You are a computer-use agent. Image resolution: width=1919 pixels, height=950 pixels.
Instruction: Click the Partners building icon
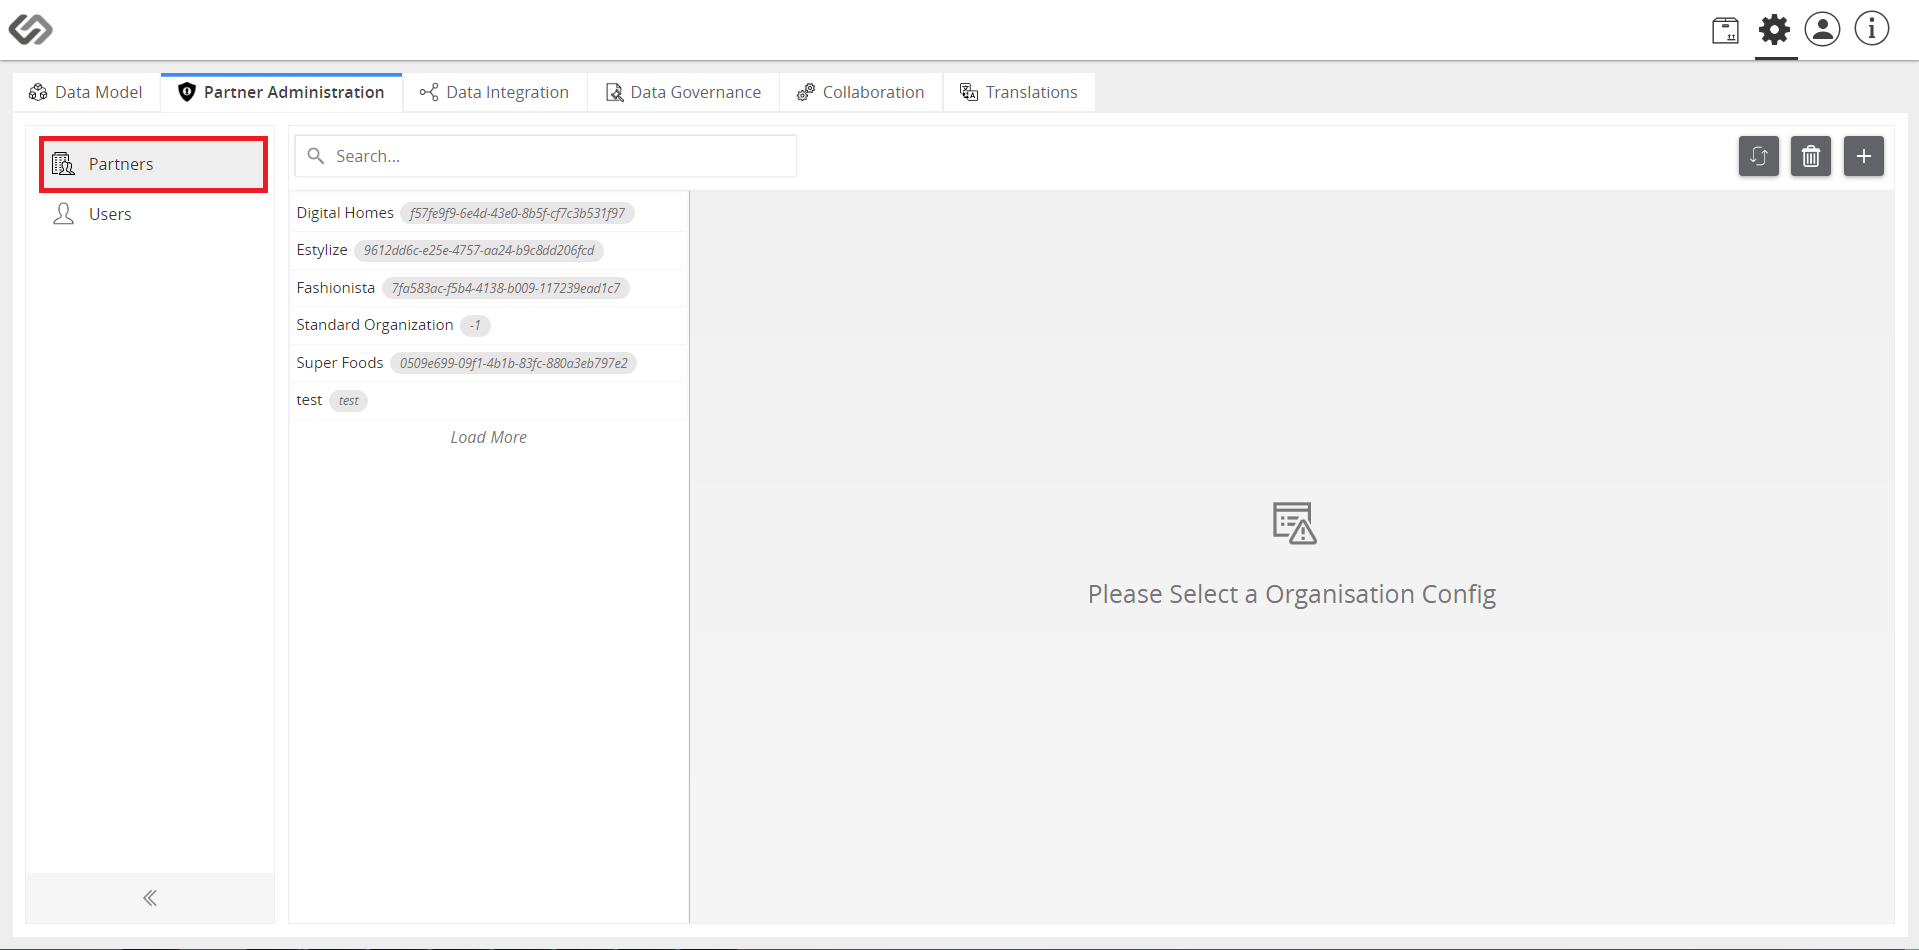tap(64, 164)
